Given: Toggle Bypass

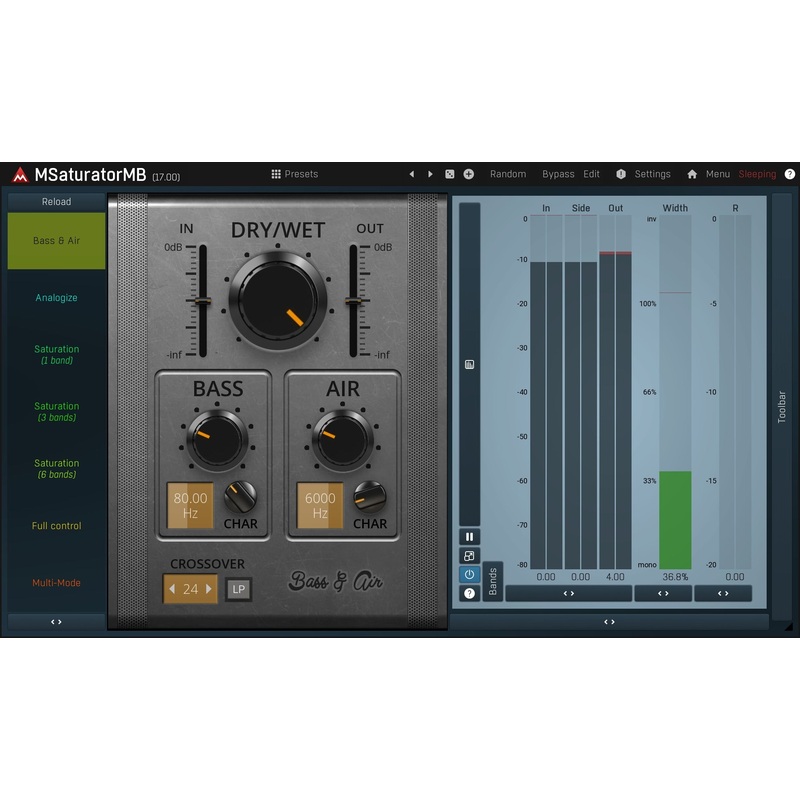Looking at the screenshot, I should (x=558, y=174).
